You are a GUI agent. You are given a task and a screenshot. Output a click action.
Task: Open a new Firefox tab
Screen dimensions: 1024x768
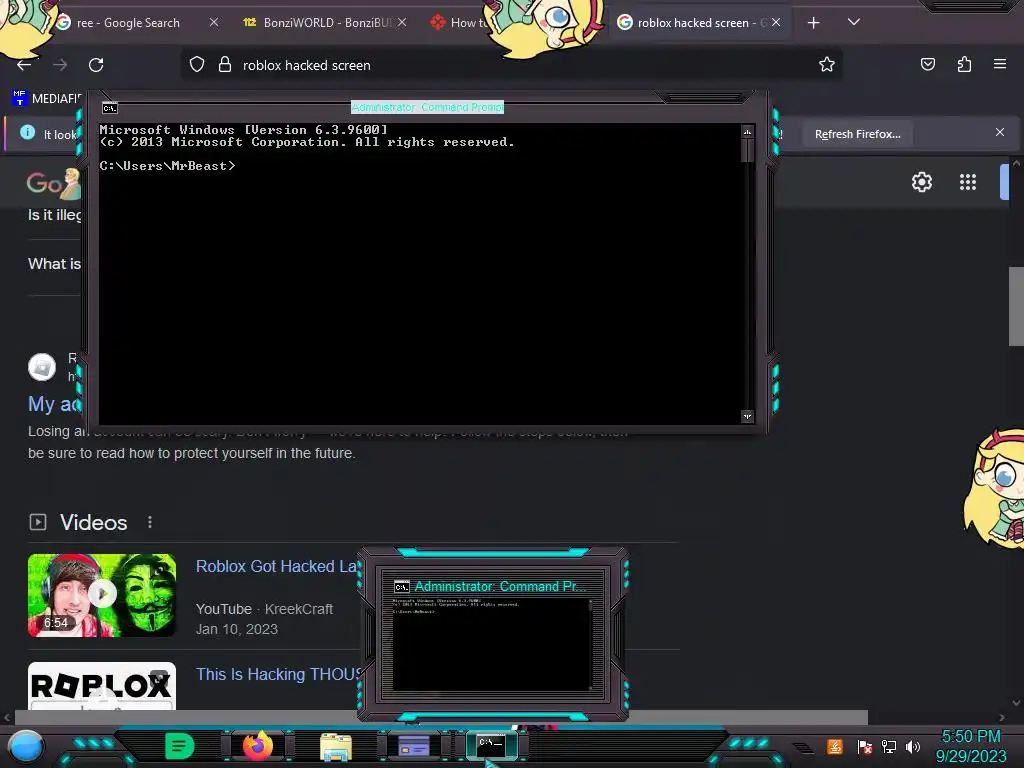[x=813, y=23]
